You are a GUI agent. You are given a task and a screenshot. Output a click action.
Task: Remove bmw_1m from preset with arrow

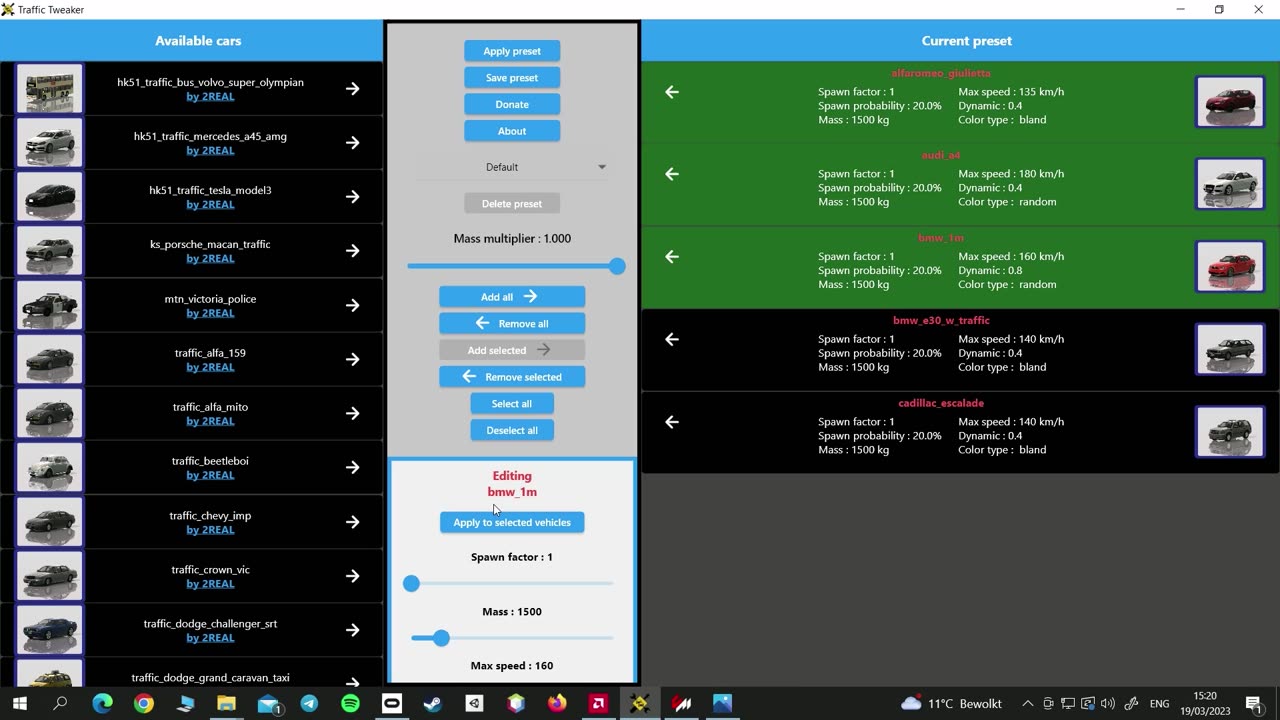672,257
